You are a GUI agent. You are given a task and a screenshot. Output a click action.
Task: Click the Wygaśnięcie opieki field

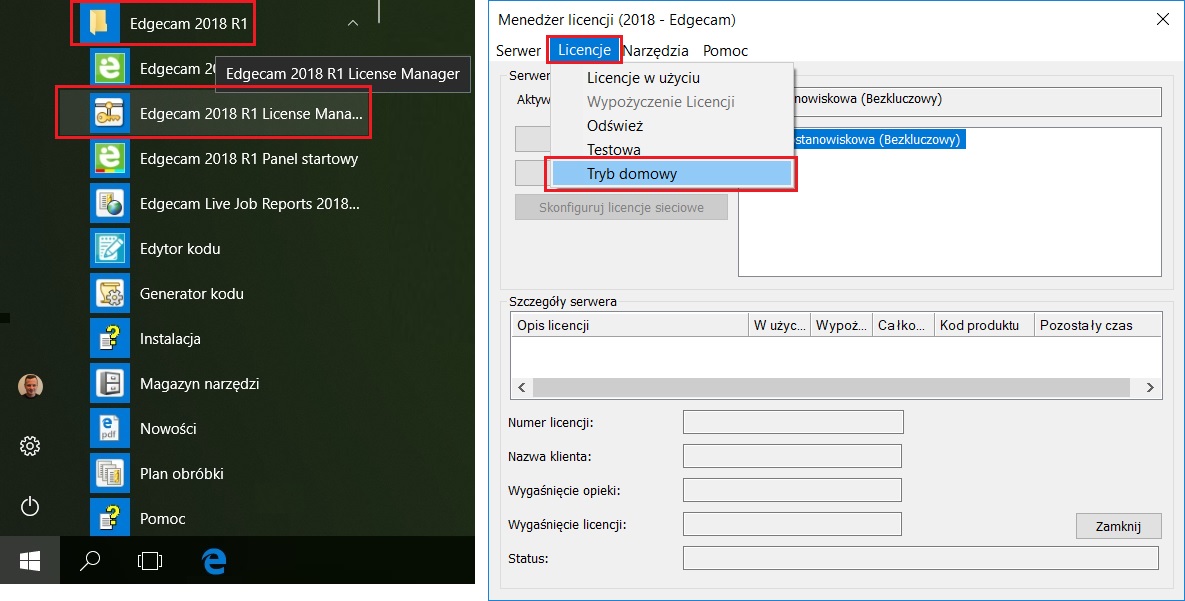[792, 490]
